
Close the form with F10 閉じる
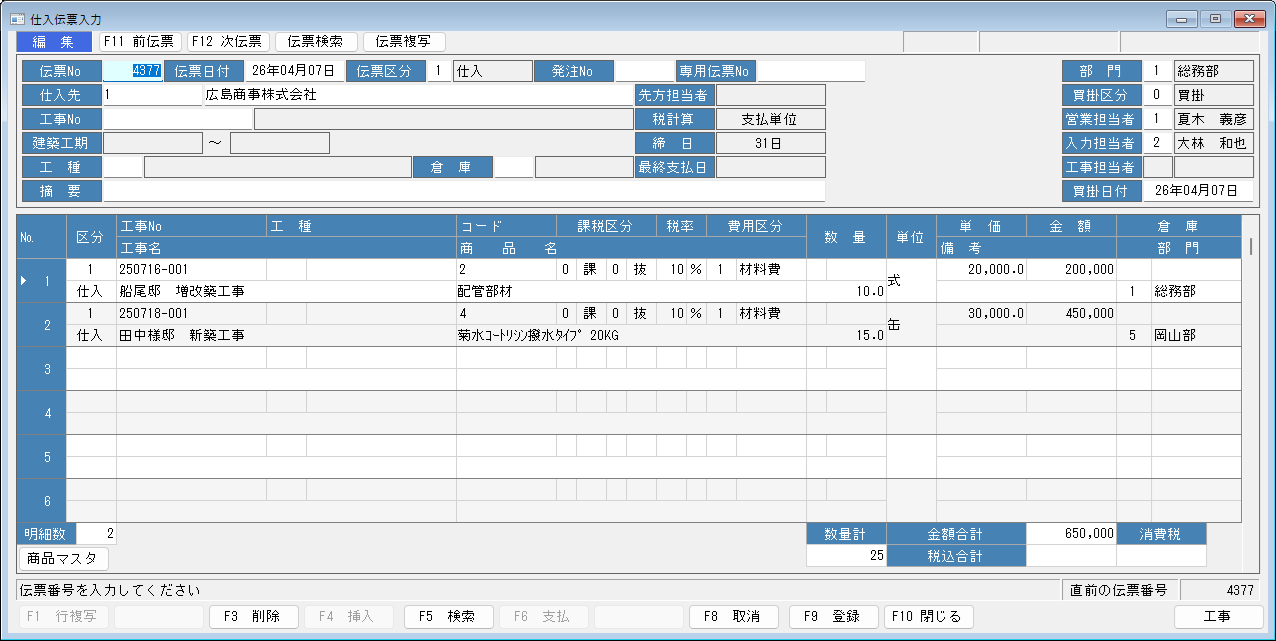click(929, 617)
